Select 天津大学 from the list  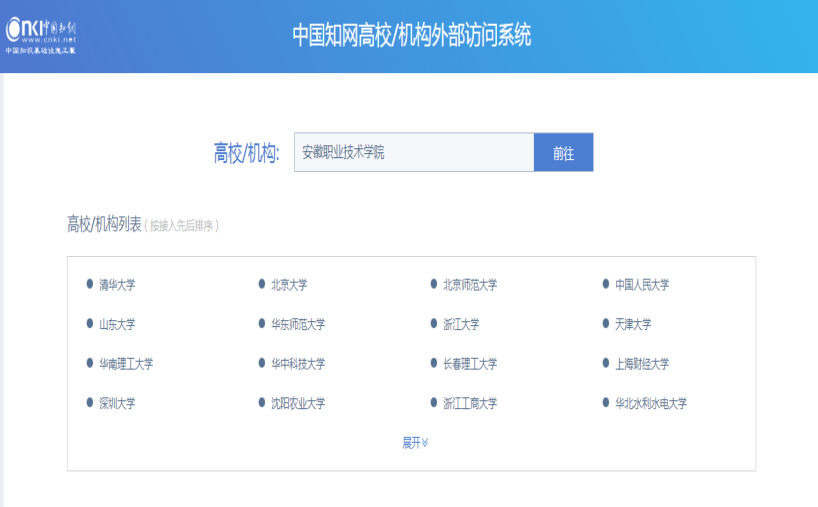pos(633,324)
